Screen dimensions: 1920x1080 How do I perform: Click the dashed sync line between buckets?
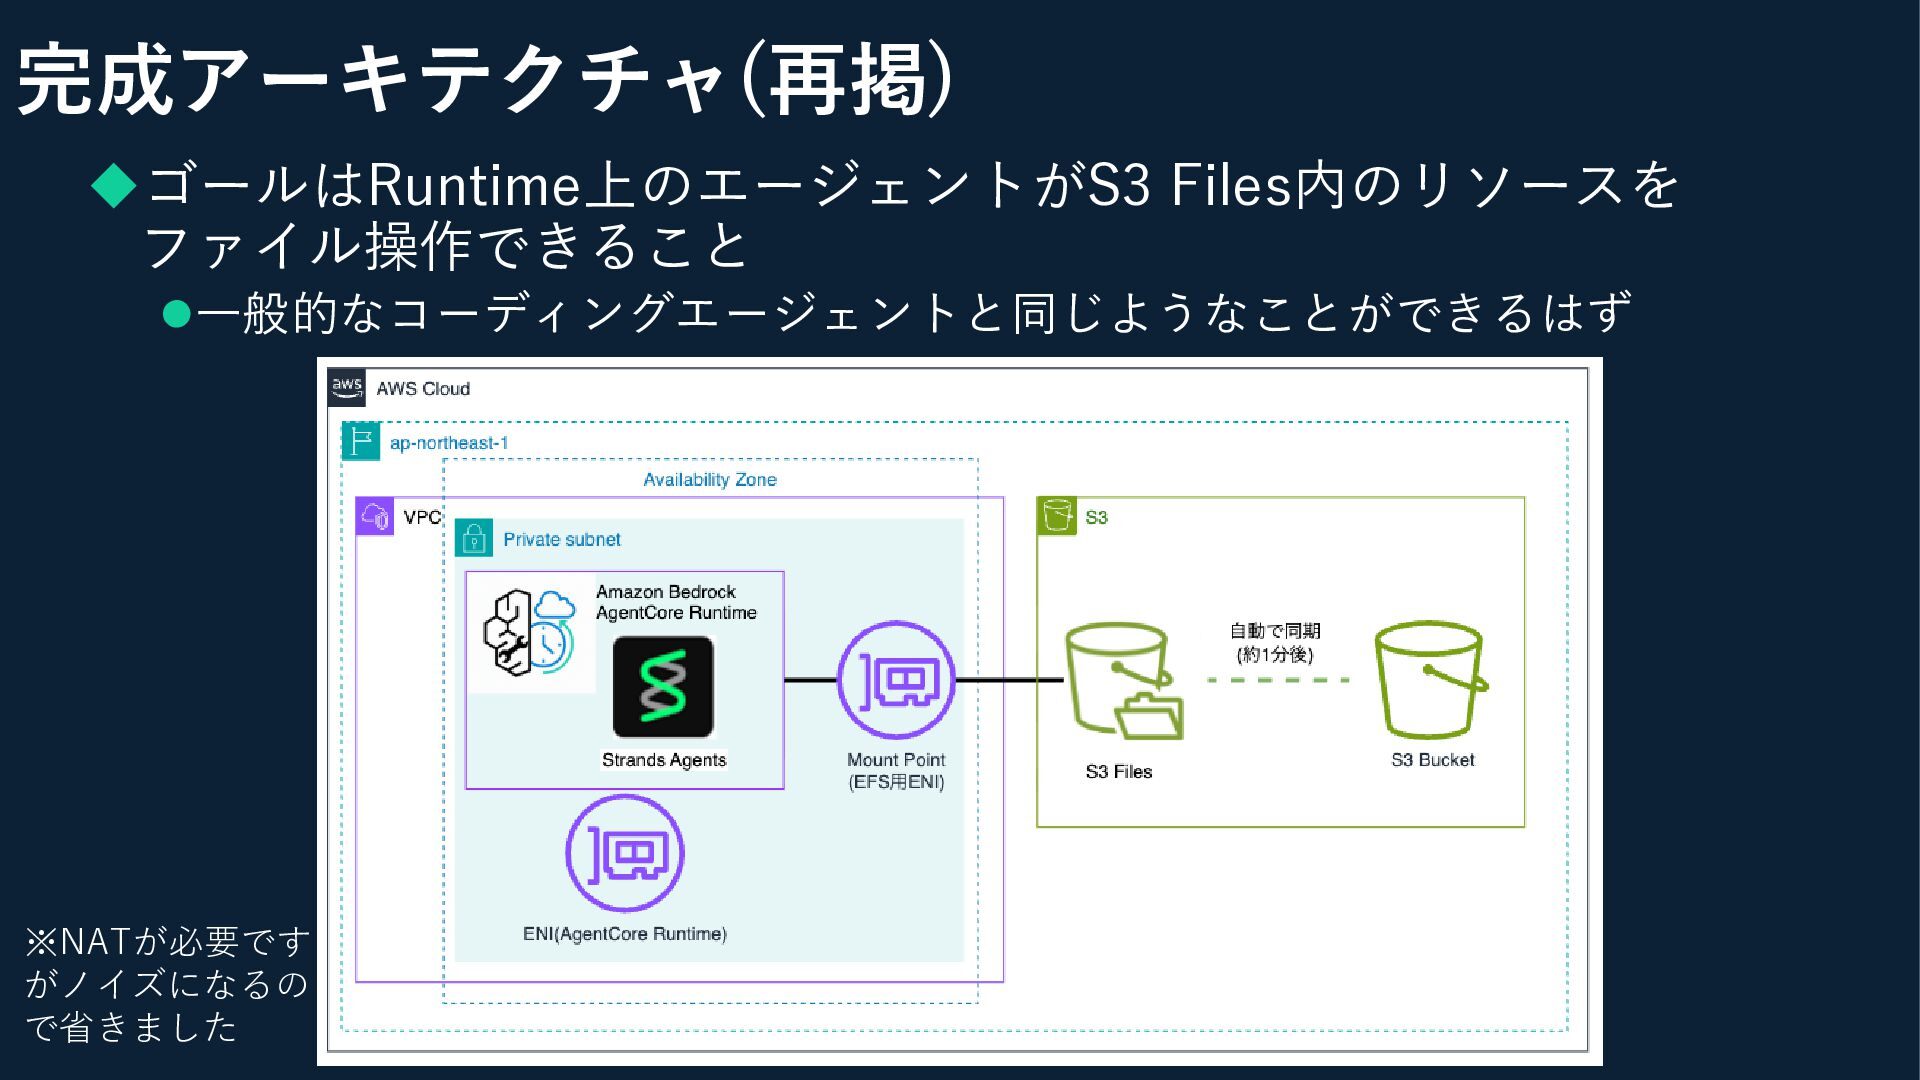pyautogui.click(x=1278, y=680)
